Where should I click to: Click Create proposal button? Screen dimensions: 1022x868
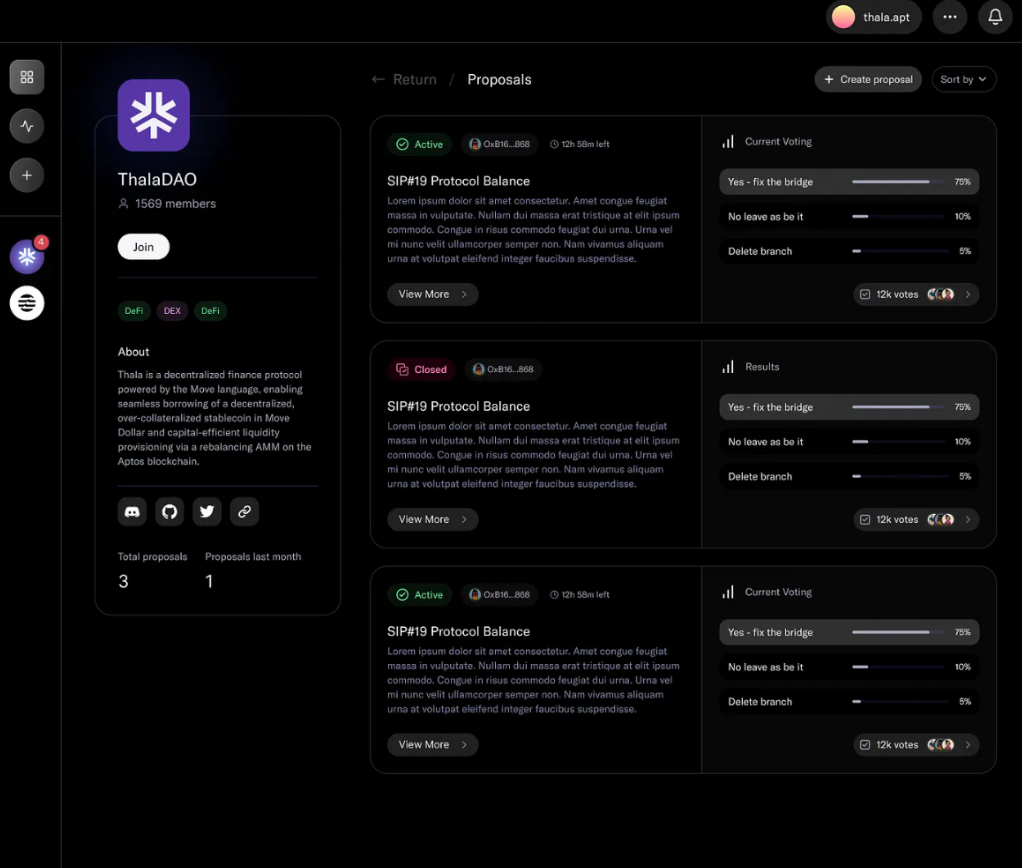[x=868, y=80]
